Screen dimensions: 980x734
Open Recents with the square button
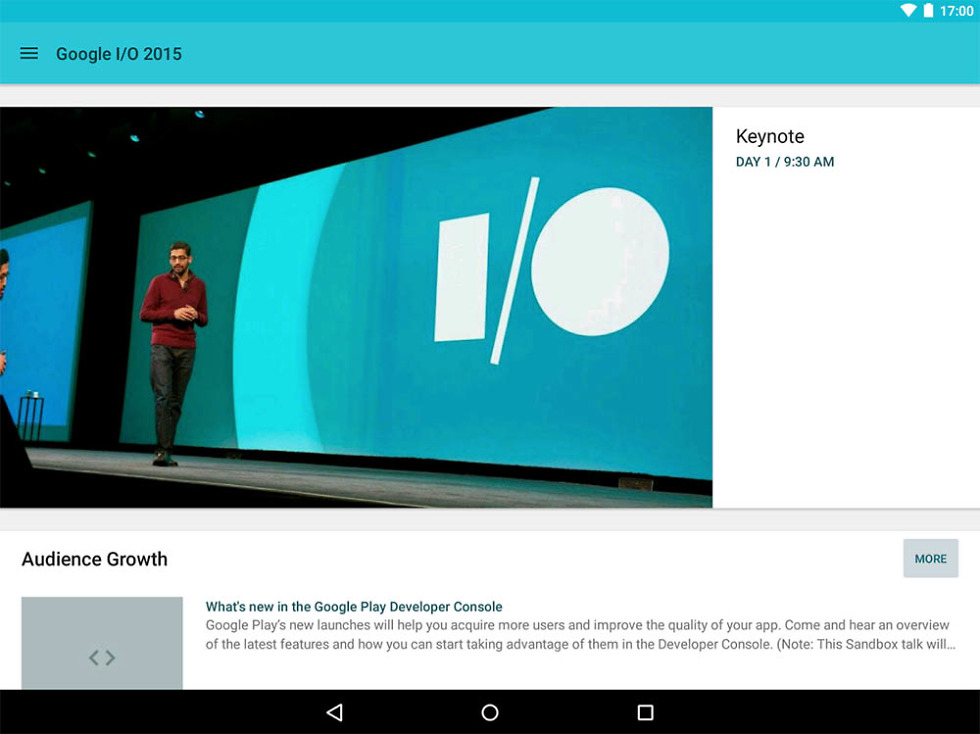645,712
